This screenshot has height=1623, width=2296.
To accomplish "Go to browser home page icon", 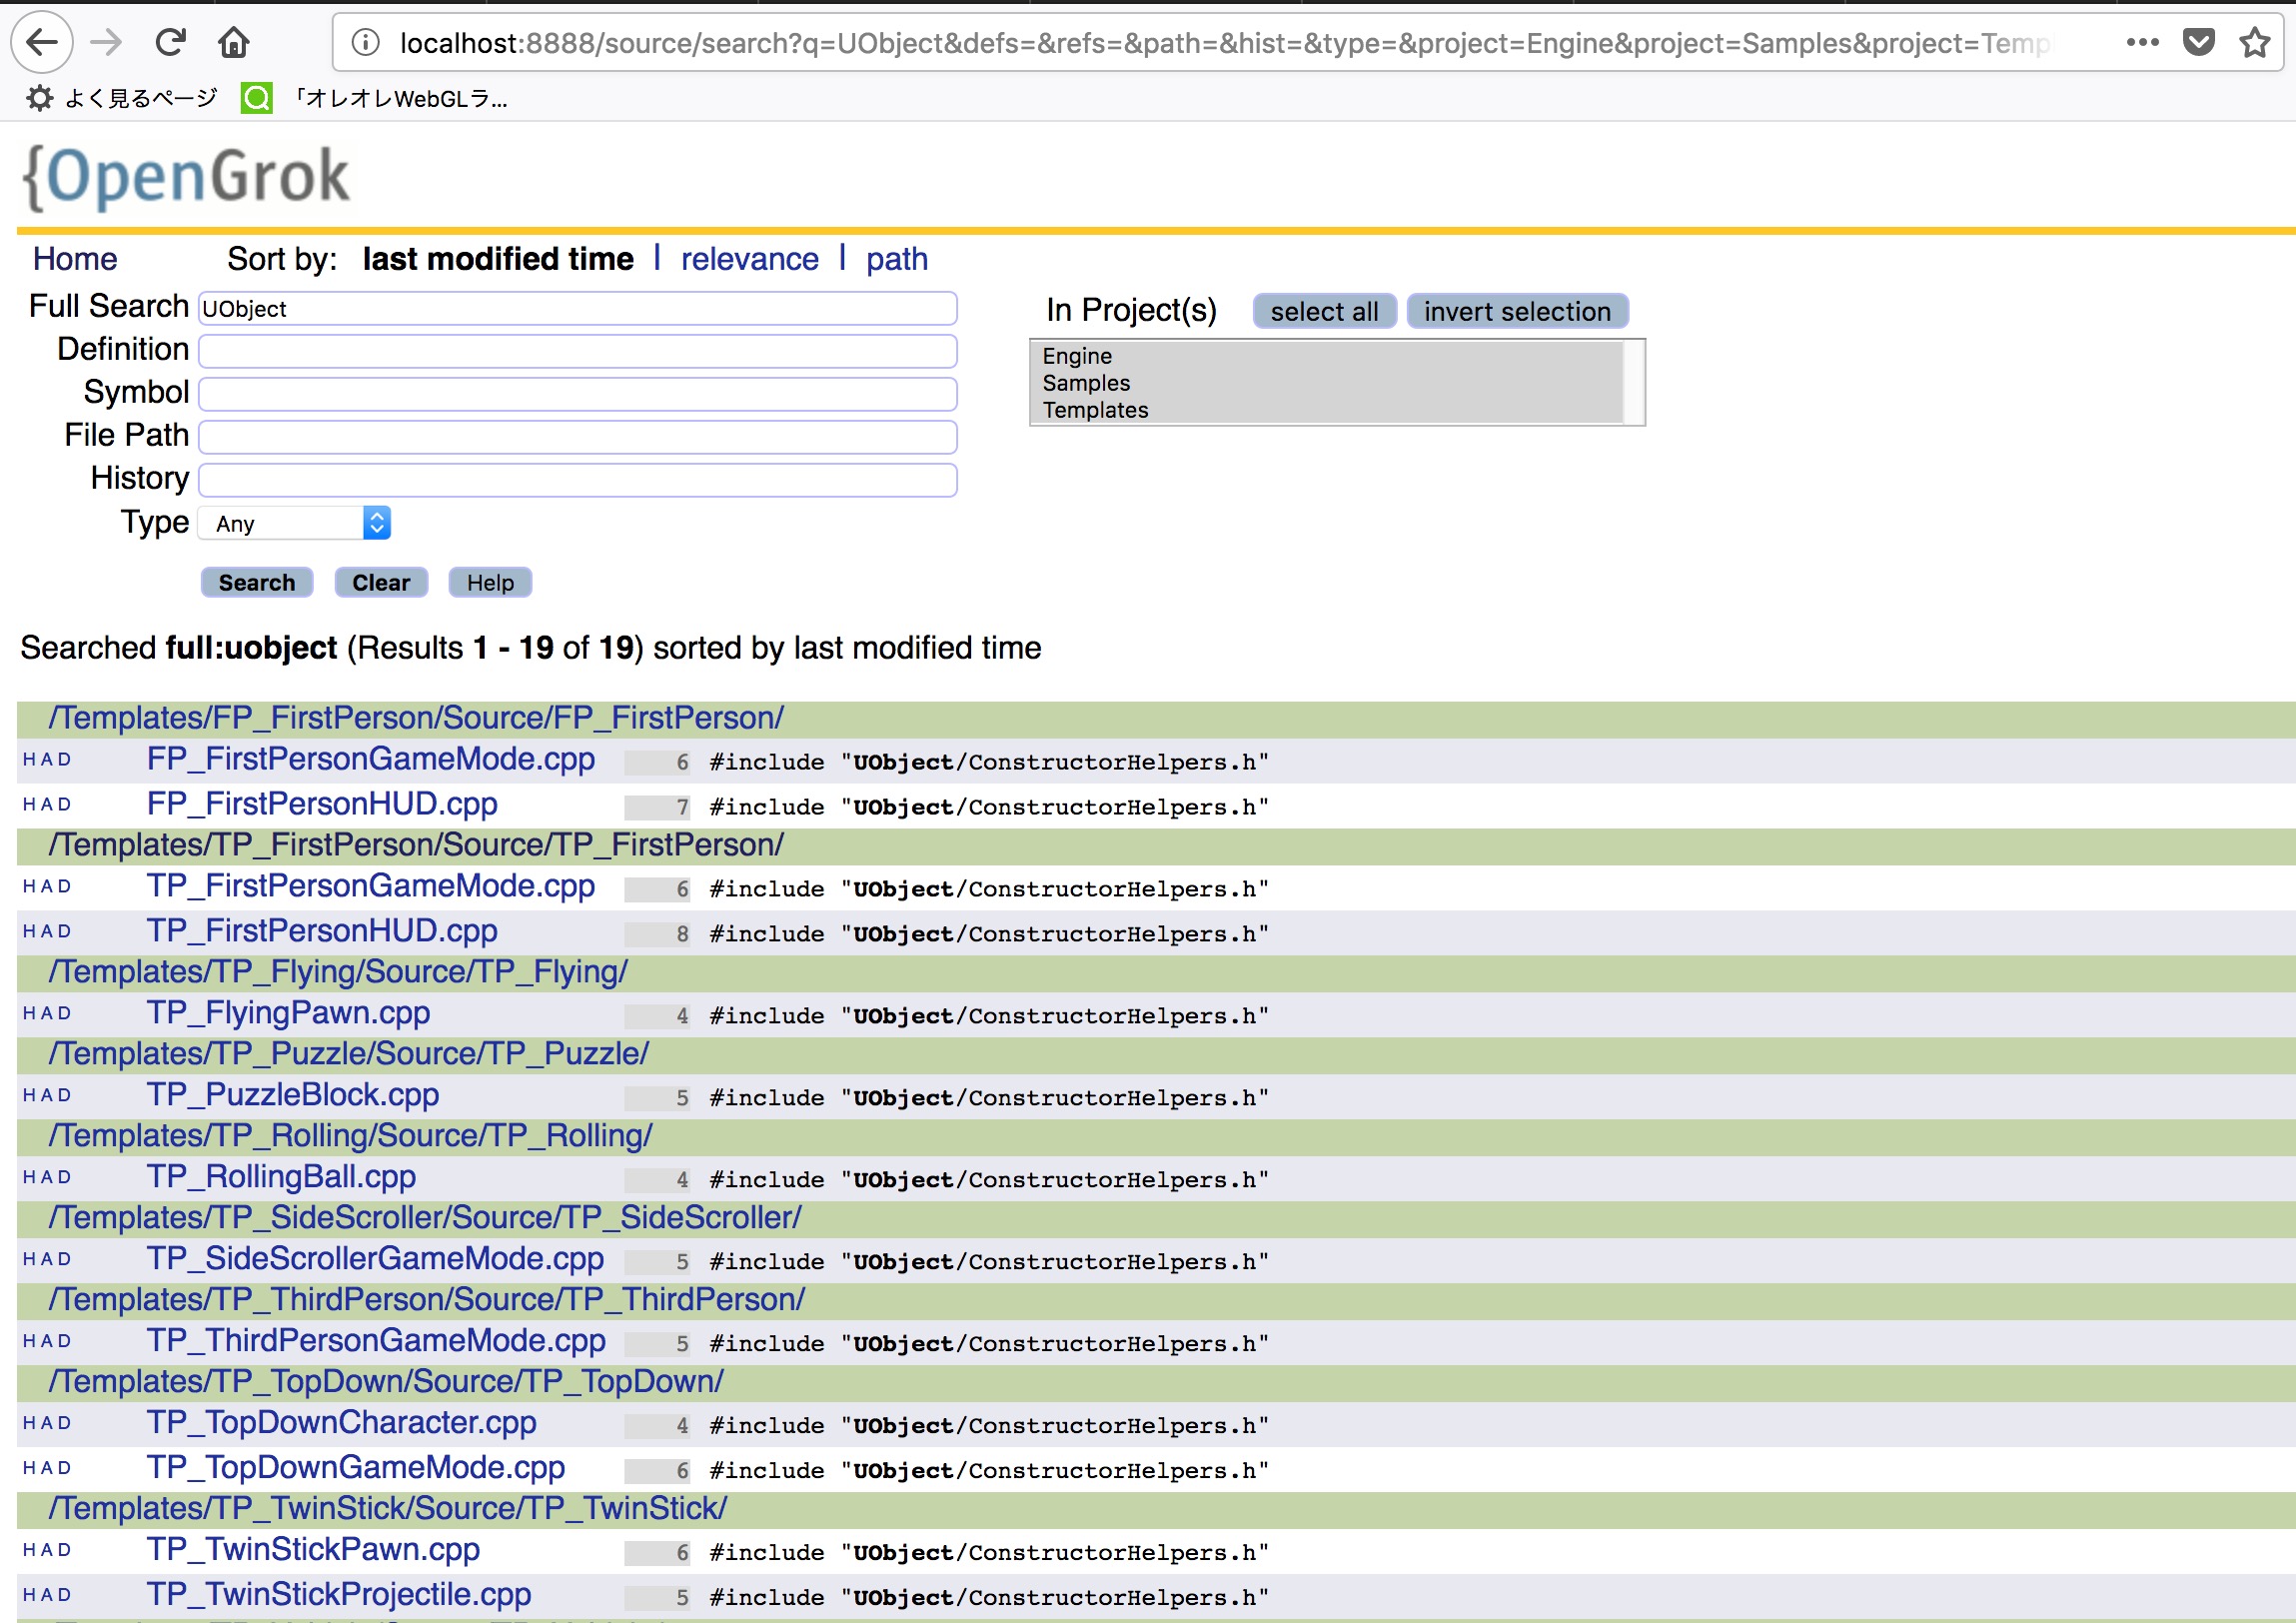I will coord(234,42).
